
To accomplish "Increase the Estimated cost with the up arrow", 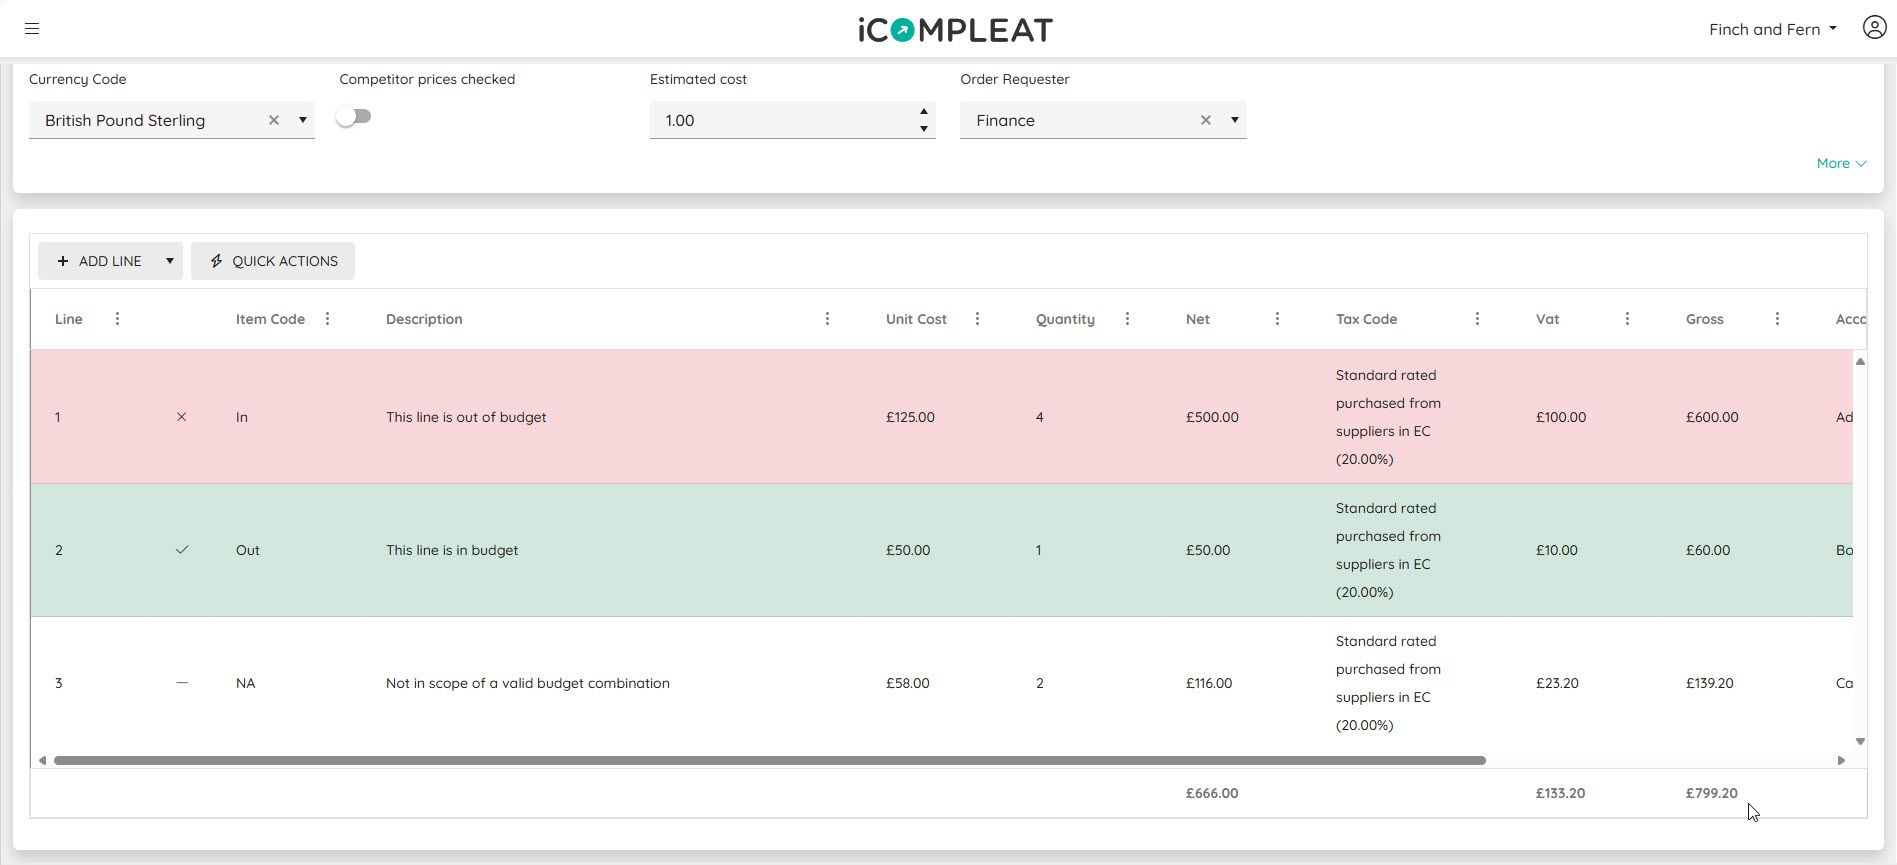I will point(924,112).
